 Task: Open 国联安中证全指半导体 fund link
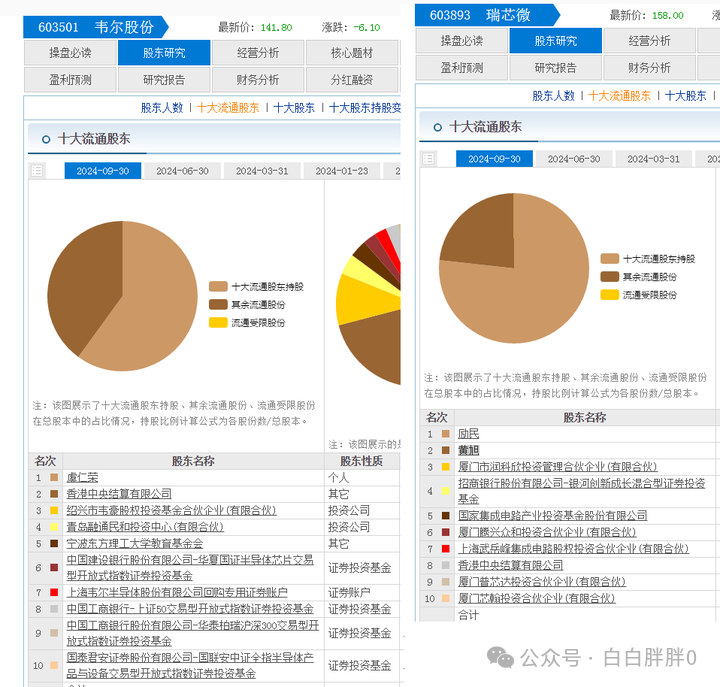pos(190,665)
